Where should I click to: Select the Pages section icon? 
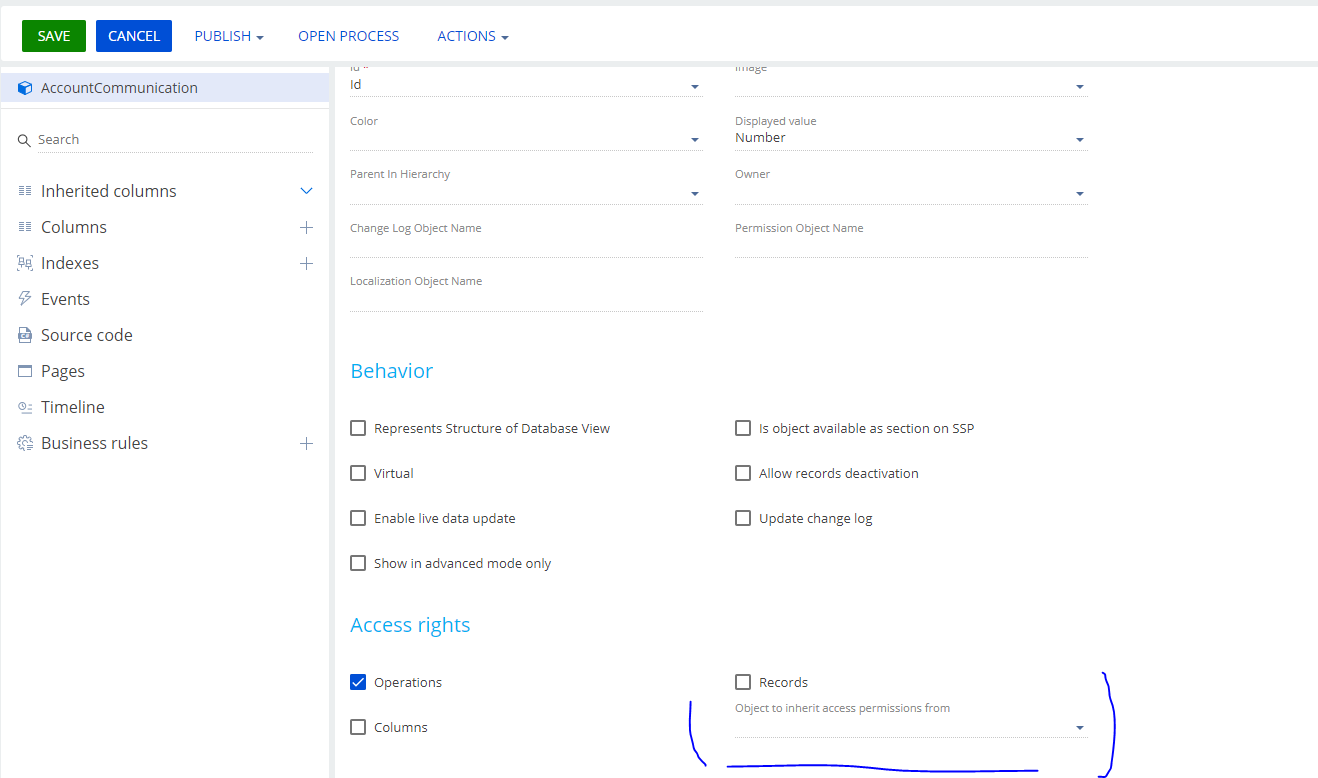coord(24,370)
